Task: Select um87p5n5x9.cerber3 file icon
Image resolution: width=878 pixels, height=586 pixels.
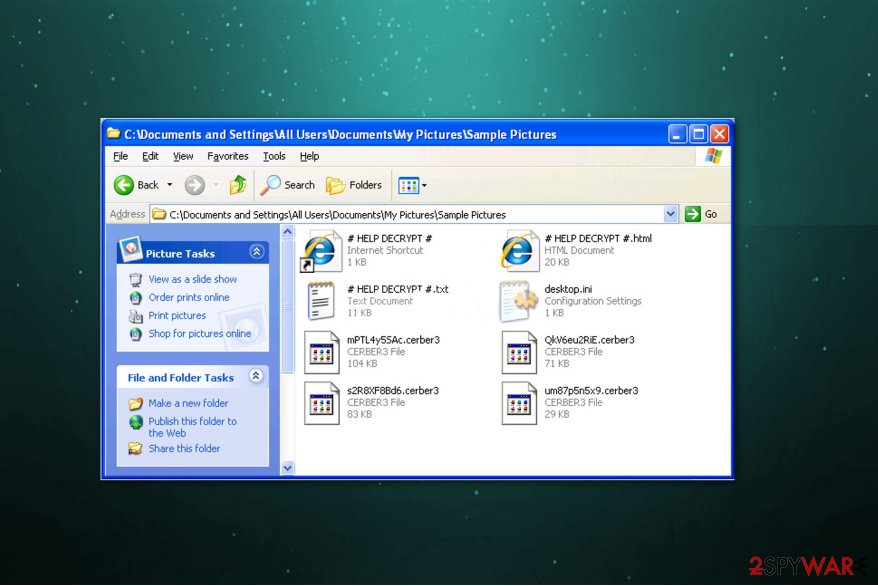Action: tap(519, 403)
